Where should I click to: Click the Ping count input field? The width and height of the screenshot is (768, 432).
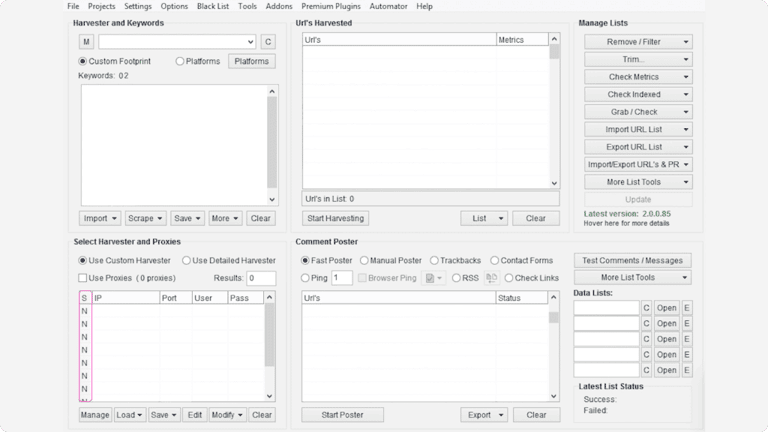coord(342,278)
